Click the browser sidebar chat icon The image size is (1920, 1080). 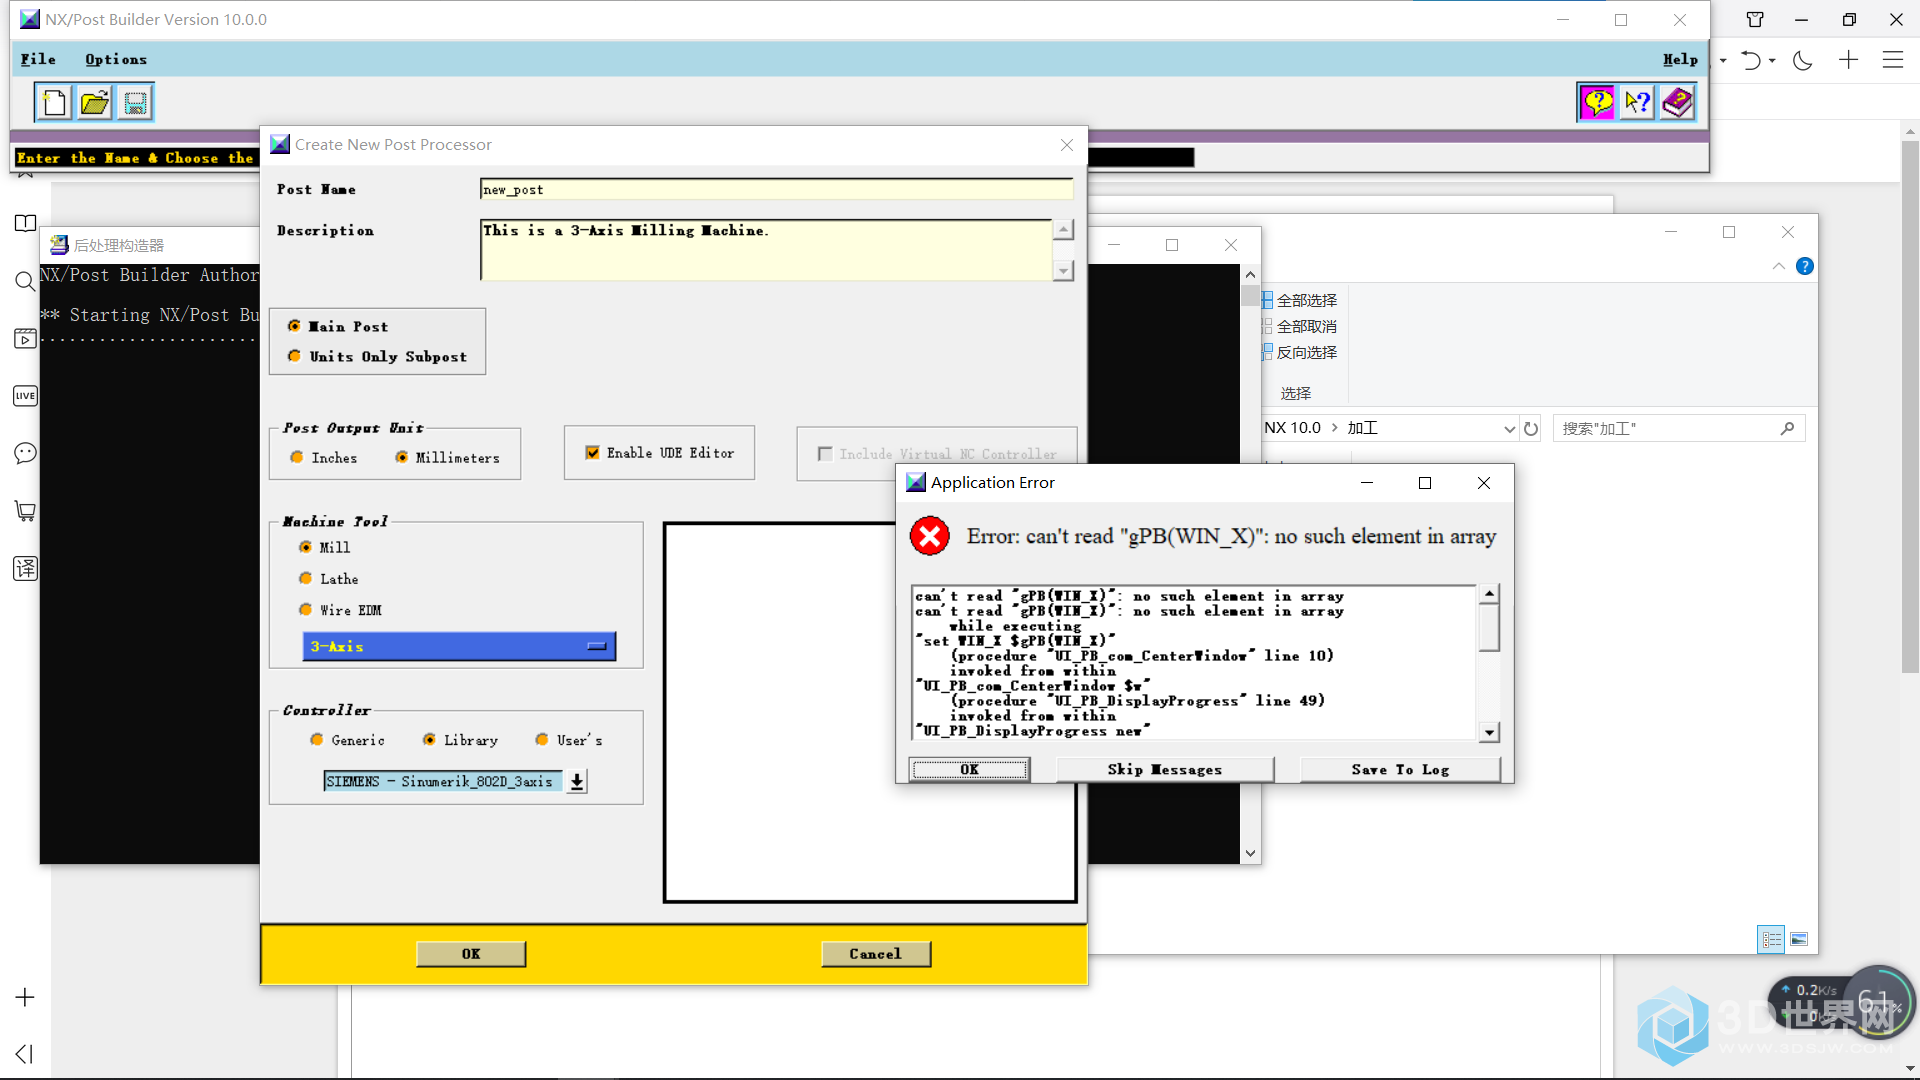pos(25,453)
